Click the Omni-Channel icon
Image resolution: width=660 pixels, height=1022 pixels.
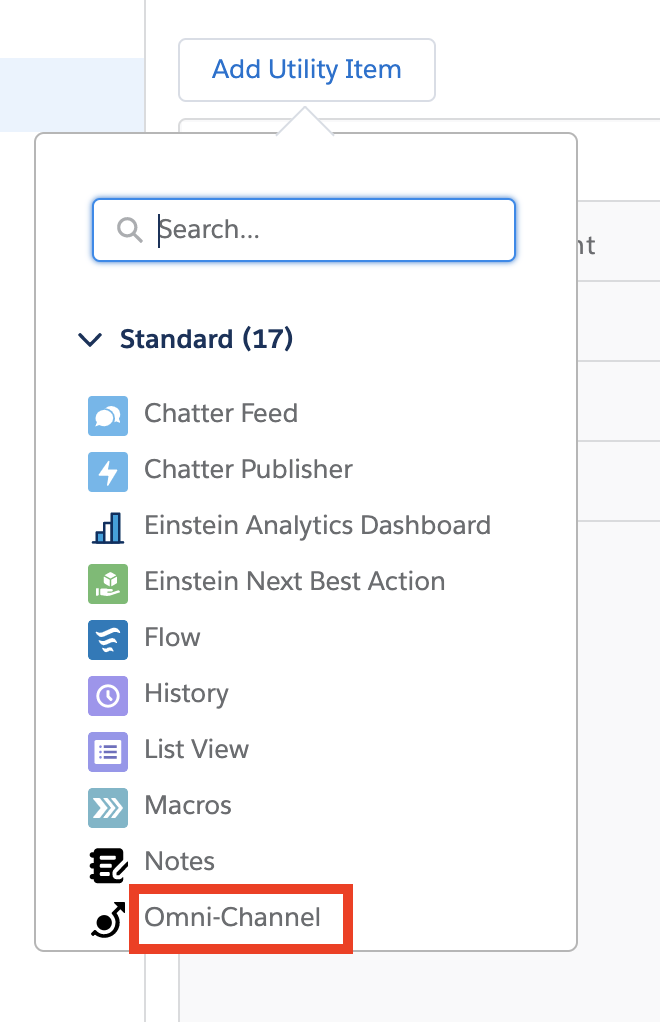tap(108, 918)
